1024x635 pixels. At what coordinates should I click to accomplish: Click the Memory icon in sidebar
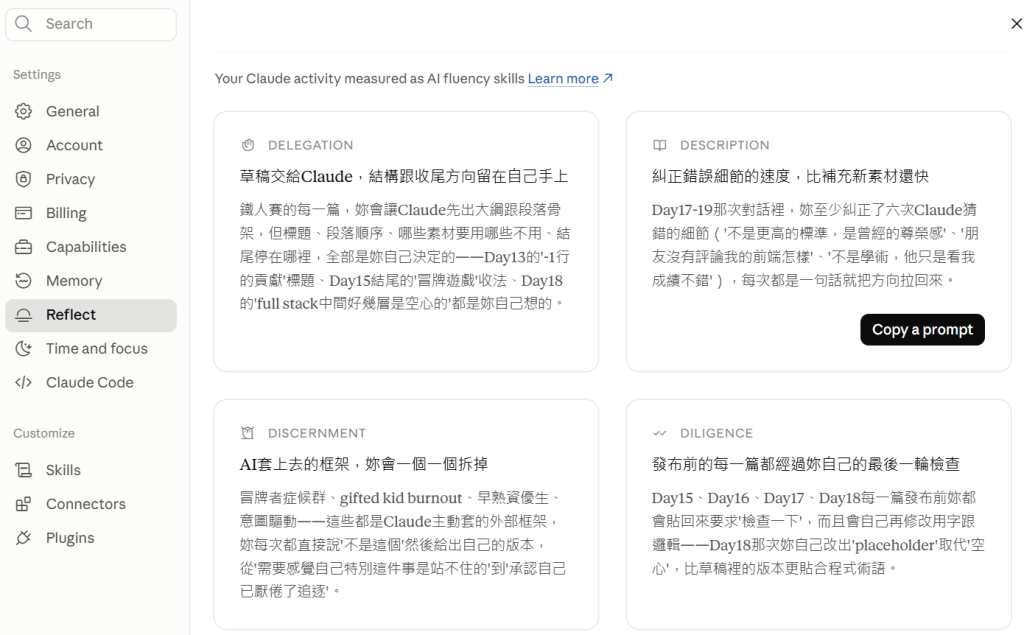point(24,281)
